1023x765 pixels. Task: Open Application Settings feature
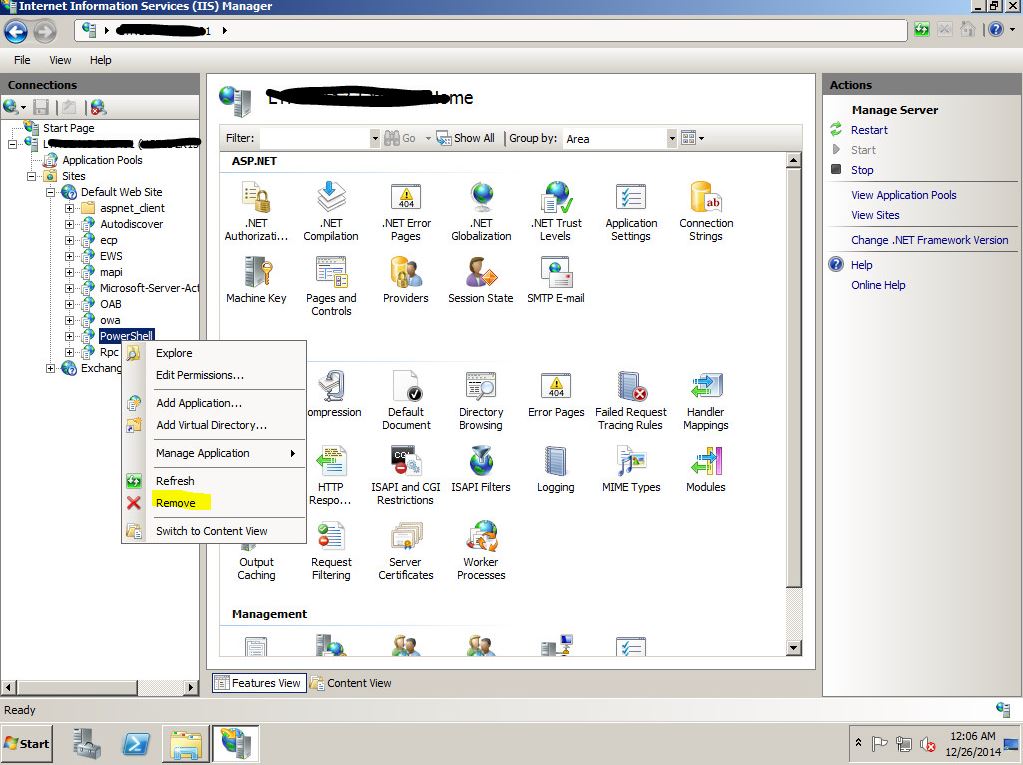[x=631, y=212]
